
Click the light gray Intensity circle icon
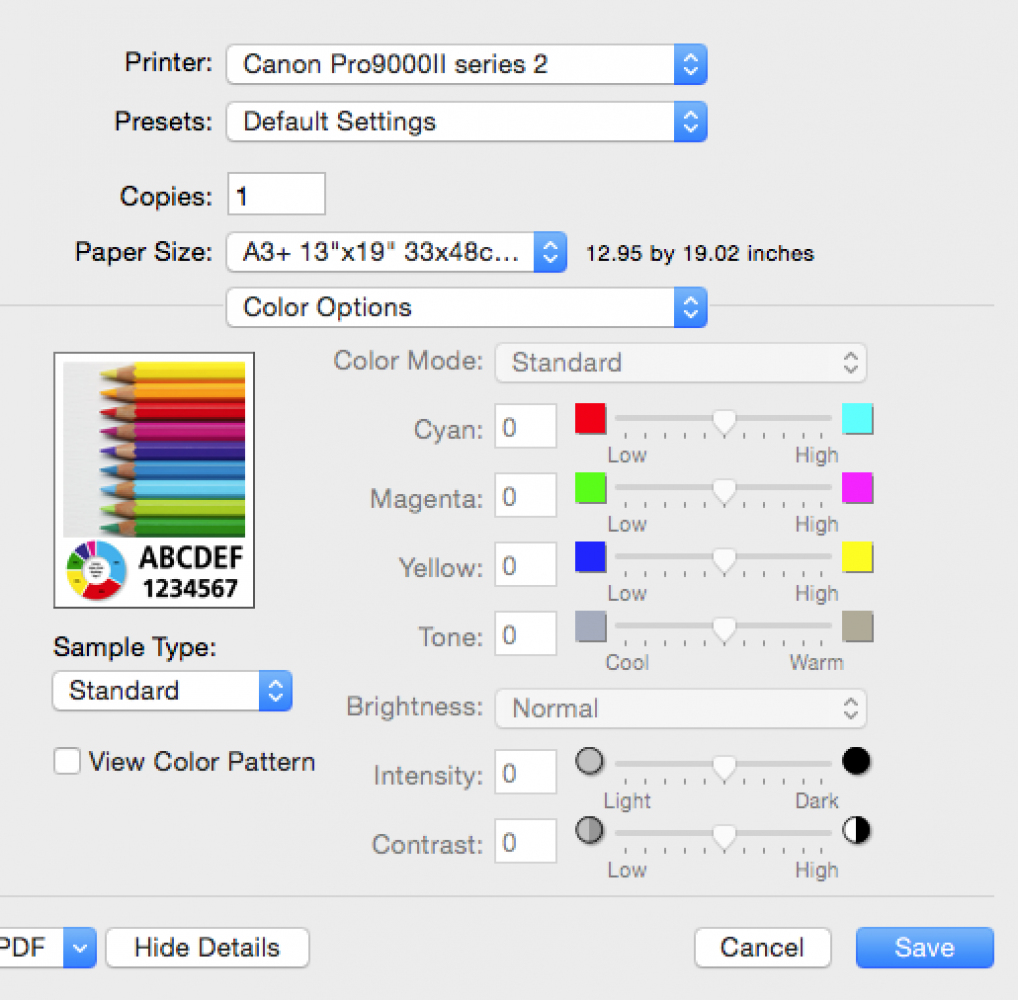point(590,762)
